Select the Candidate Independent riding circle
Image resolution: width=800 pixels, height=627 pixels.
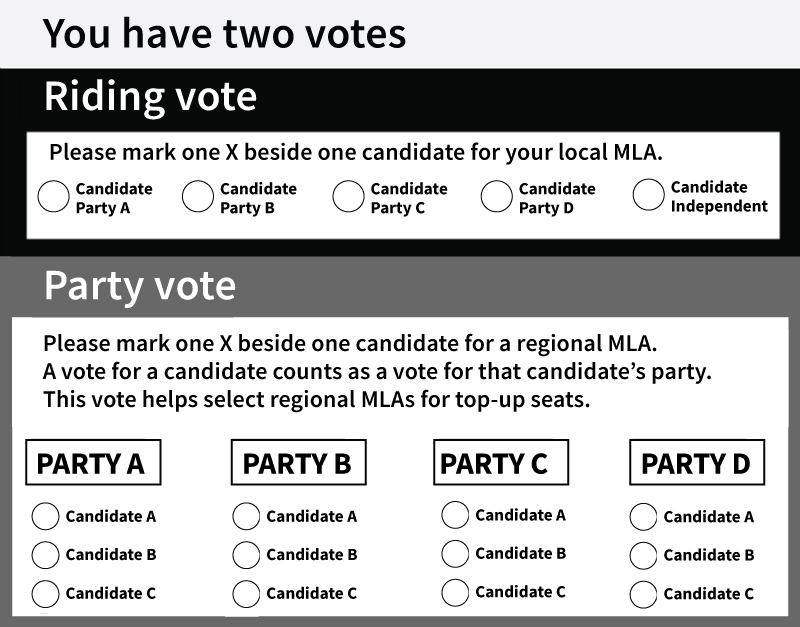(x=648, y=194)
